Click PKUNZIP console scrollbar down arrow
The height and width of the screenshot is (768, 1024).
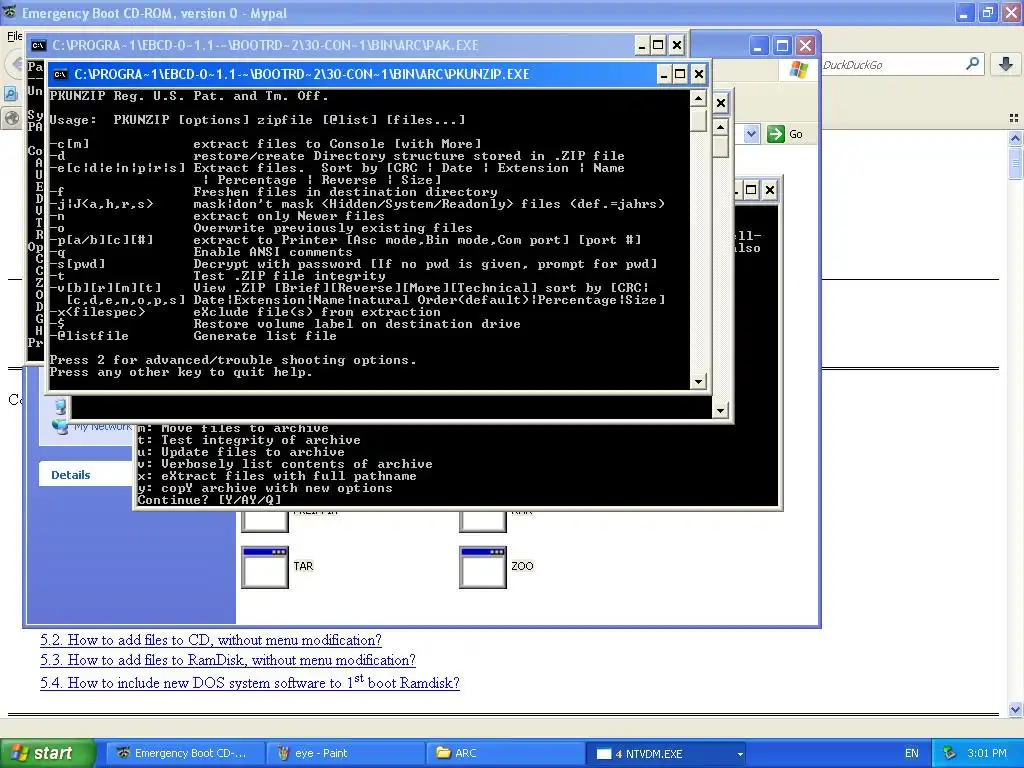pos(698,381)
